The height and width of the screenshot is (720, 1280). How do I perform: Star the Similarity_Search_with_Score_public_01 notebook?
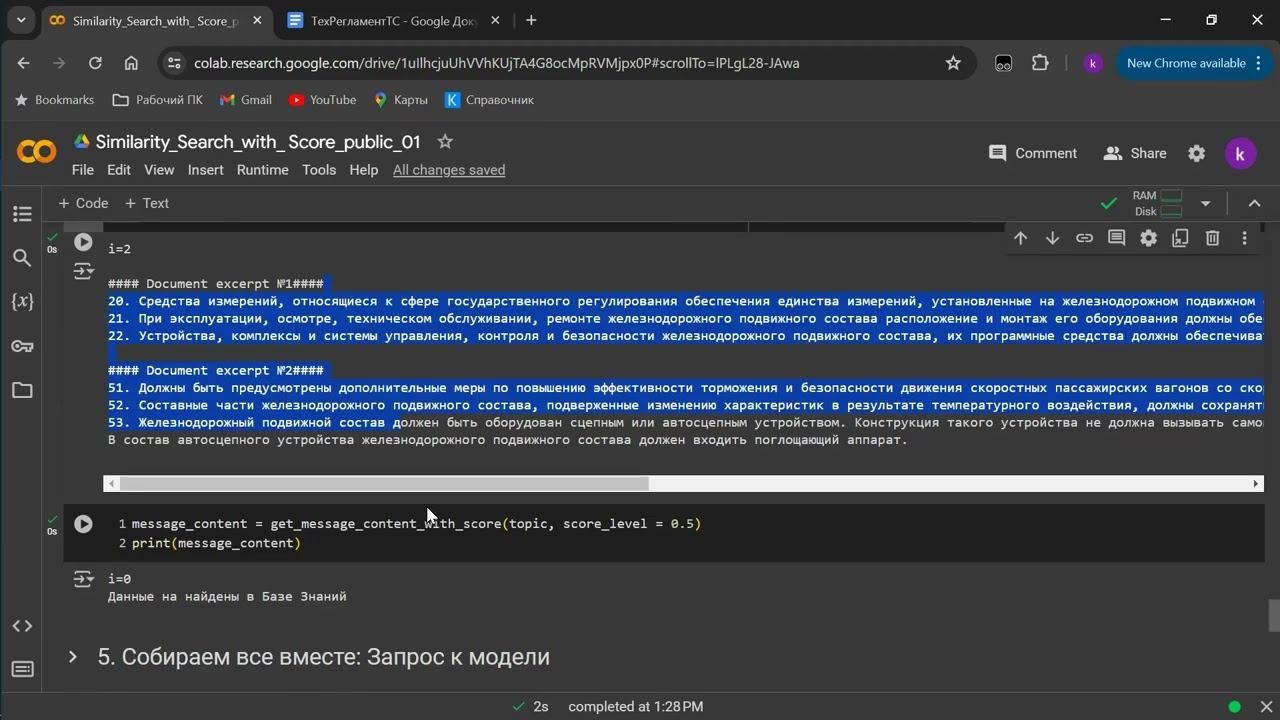[x=445, y=142]
